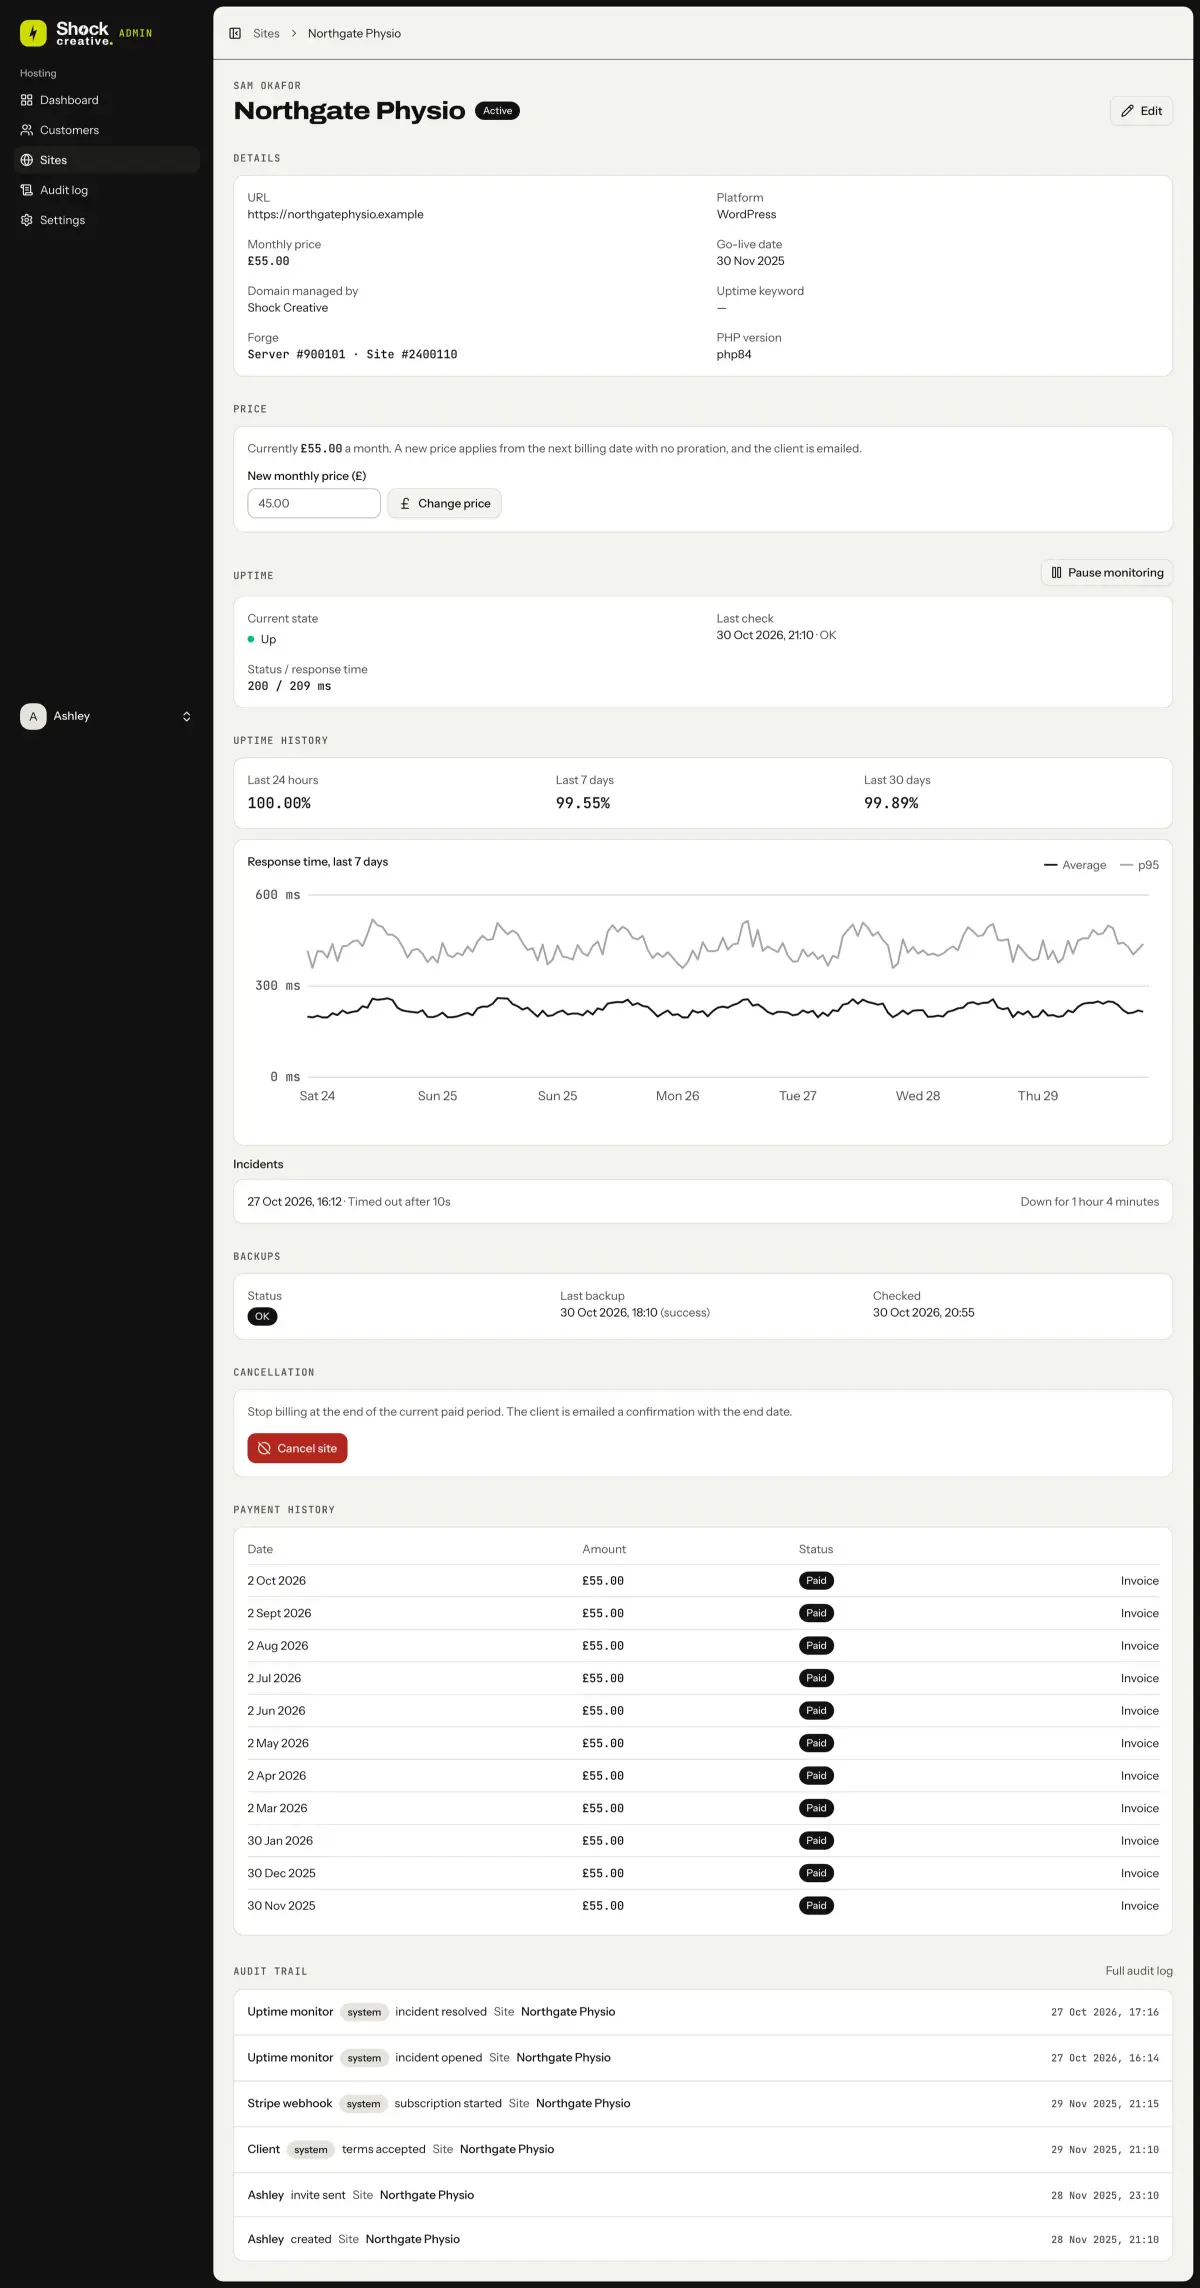
Task: Open Audit log from sidebar
Action: tap(107, 190)
